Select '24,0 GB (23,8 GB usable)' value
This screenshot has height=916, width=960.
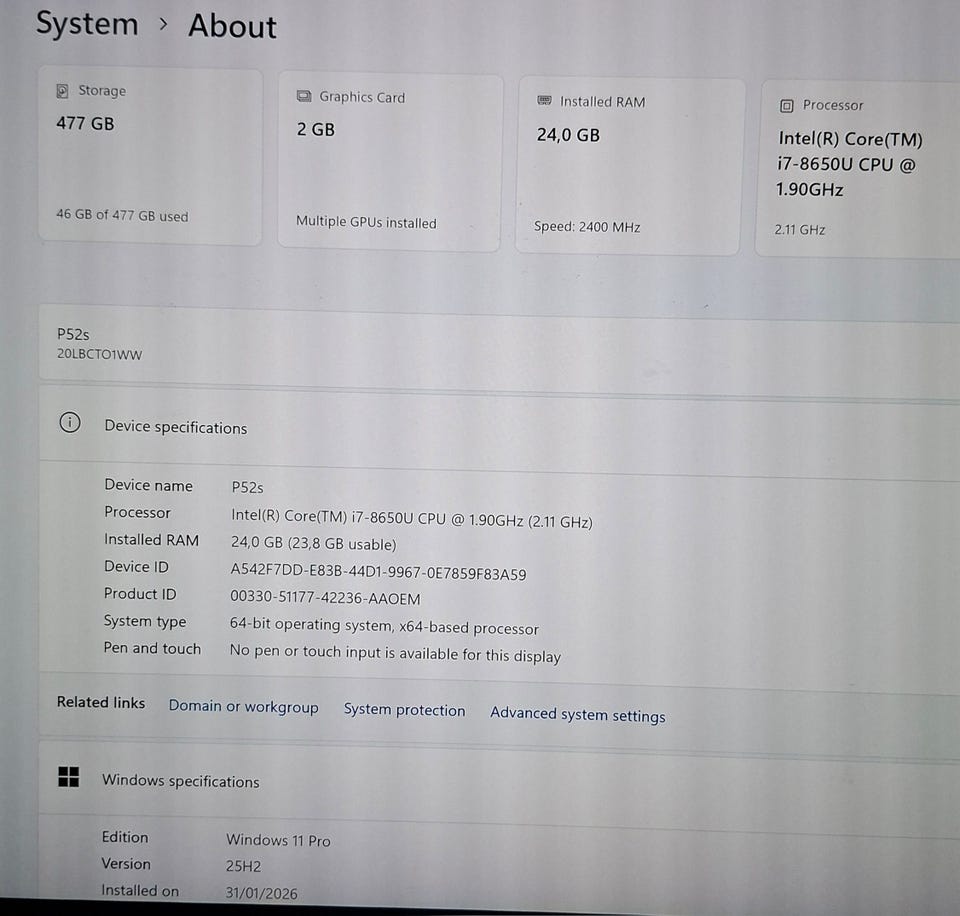tap(313, 543)
